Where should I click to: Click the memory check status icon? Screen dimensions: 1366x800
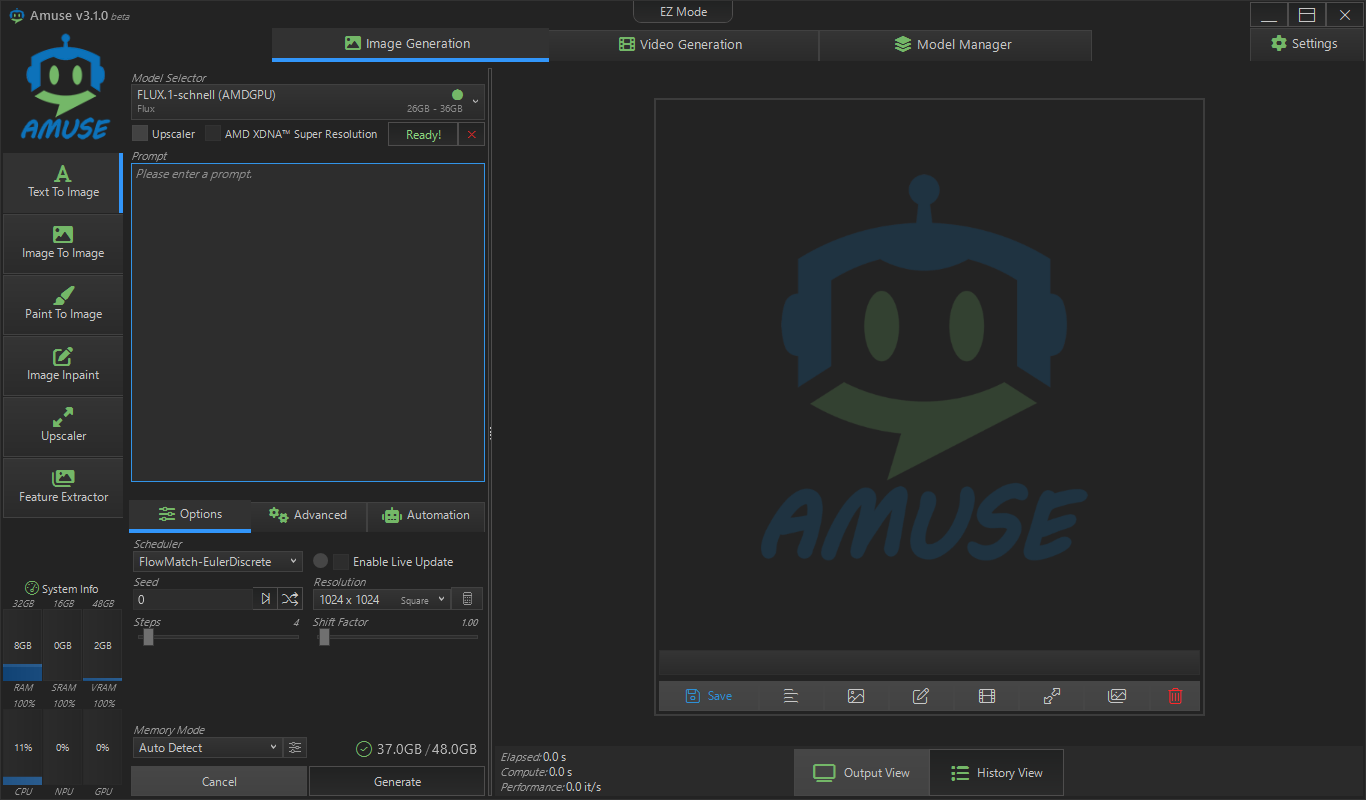pyautogui.click(x=364, y=749)
